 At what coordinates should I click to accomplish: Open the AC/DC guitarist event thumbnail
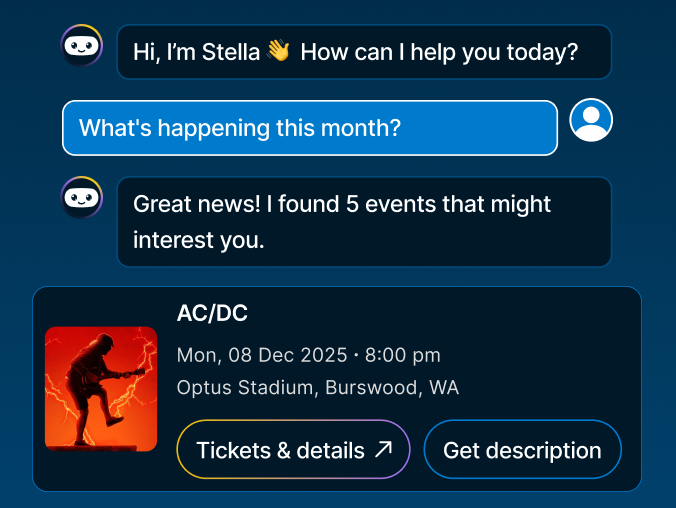click(101, 389)
